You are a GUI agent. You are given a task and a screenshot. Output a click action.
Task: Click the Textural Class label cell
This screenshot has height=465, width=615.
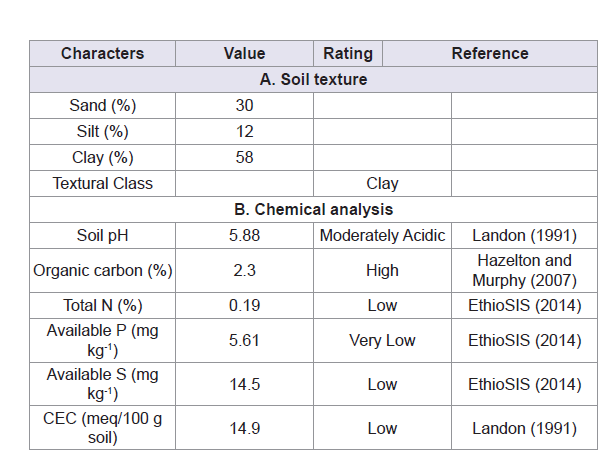(x=102, y=183)
